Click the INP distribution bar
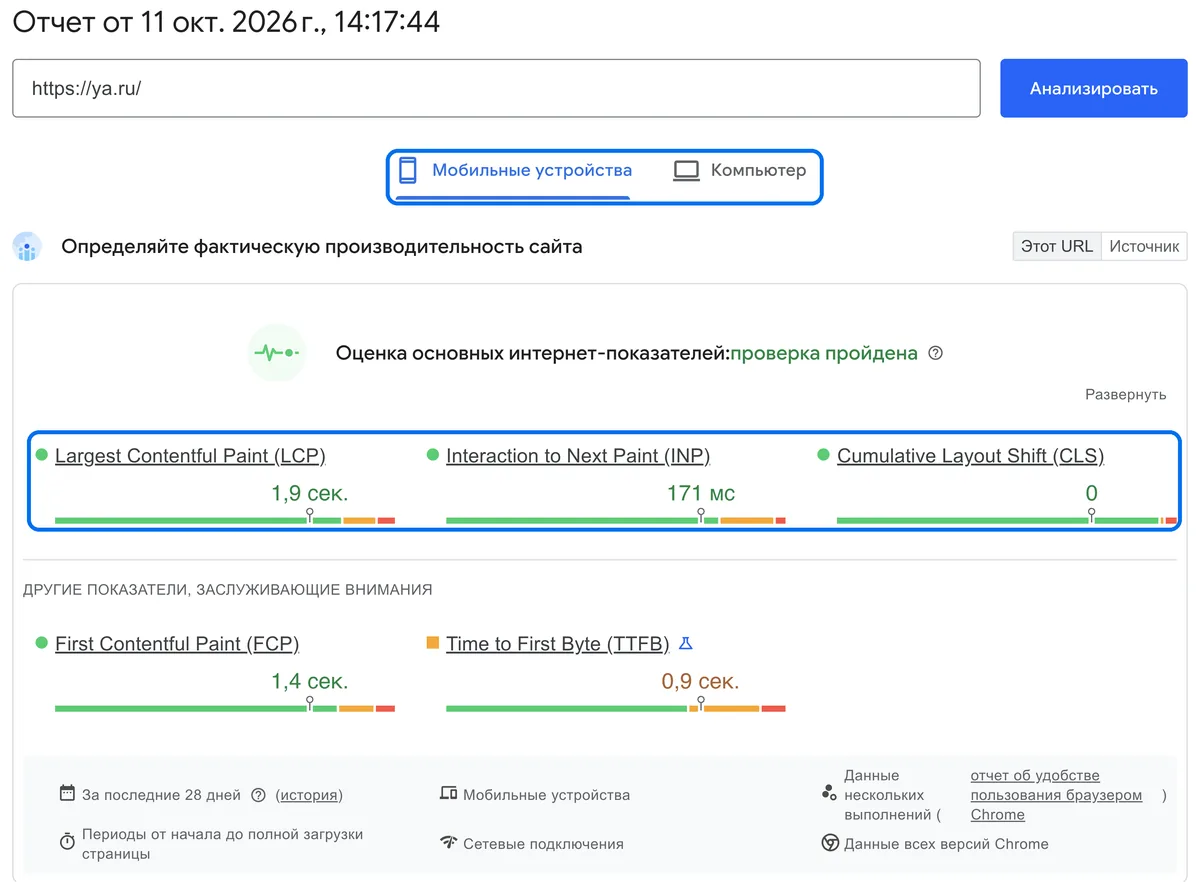Image resolution: width=1200 pixels, height=882 pixels. point(616,520)
